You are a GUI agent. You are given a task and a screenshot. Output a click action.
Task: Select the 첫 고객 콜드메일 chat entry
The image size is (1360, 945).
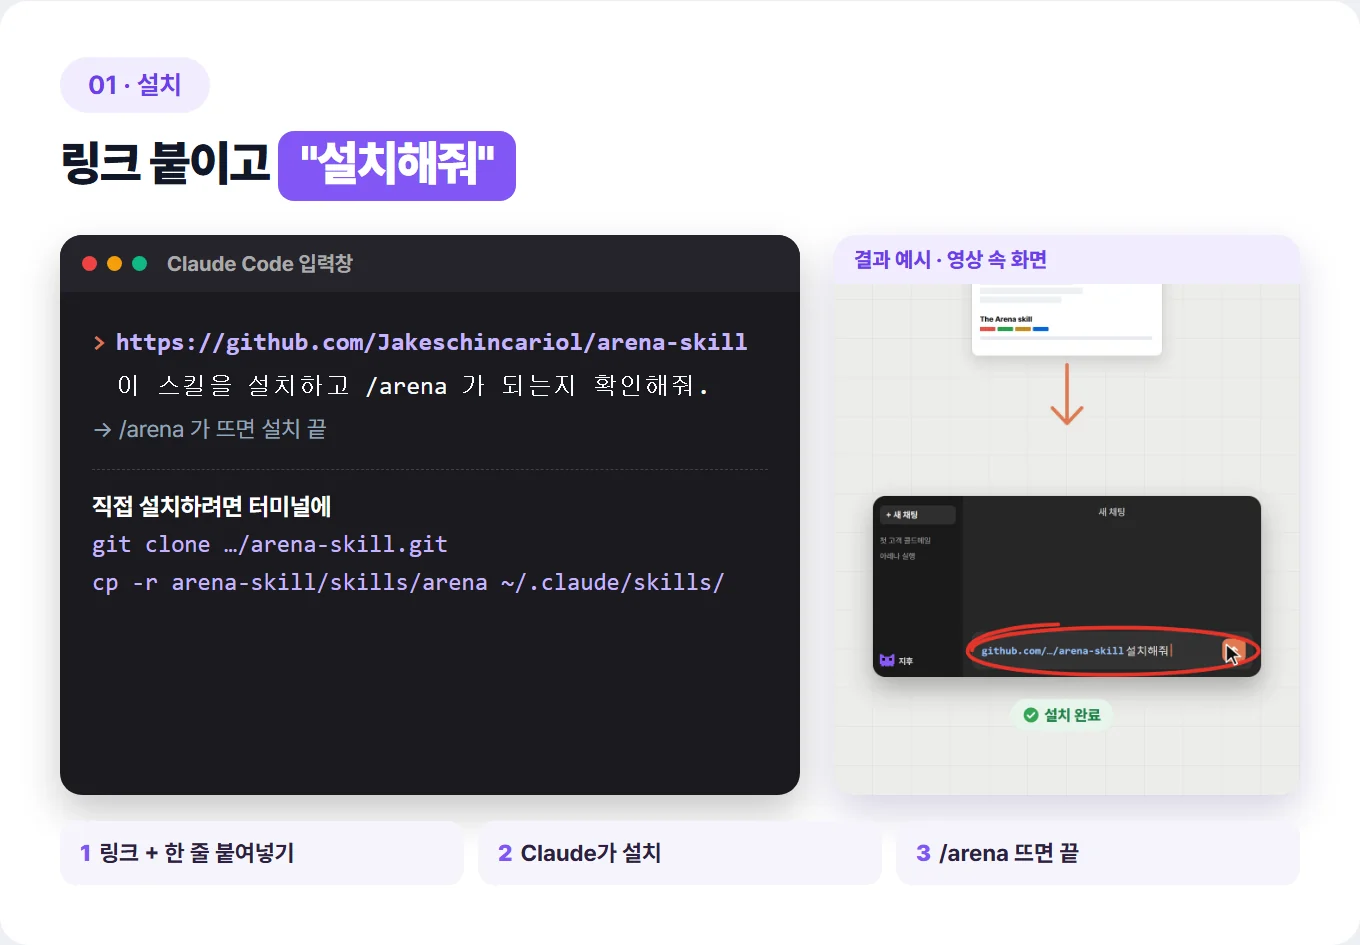click(905, 541)
